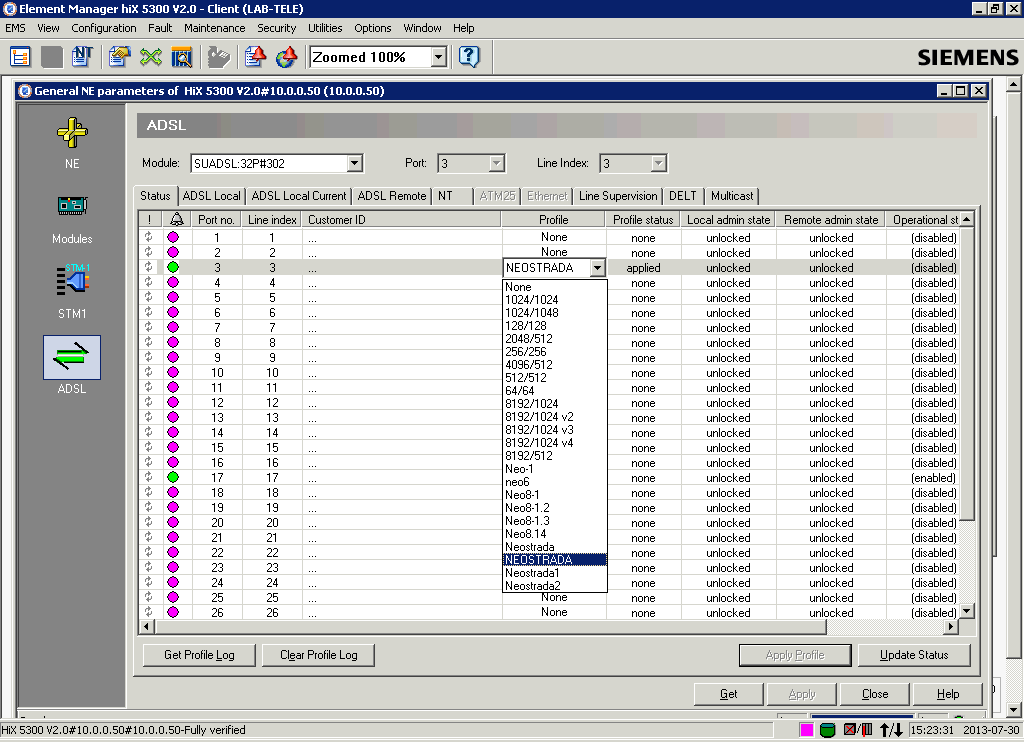Click the tree list view toolbar icon
The height and width of the screenshot is (742, 1024).
(21, 57)
